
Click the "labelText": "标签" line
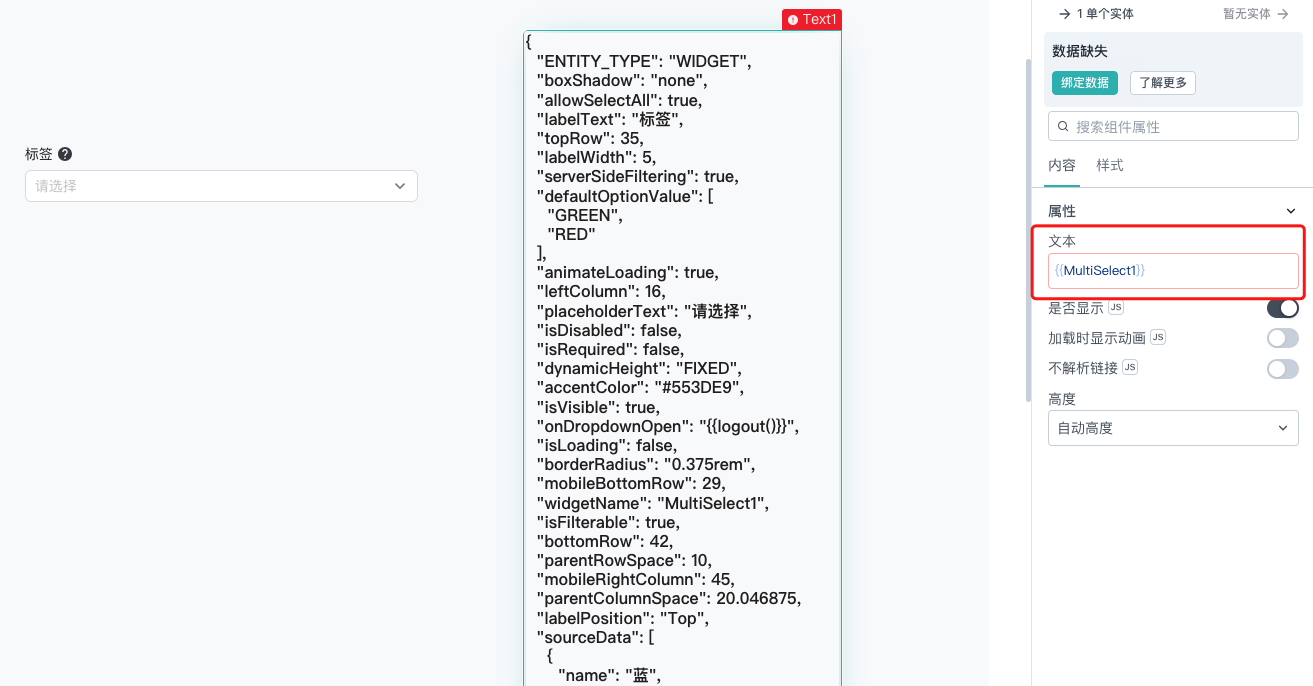pyautogui.click(x=610, y=119)
